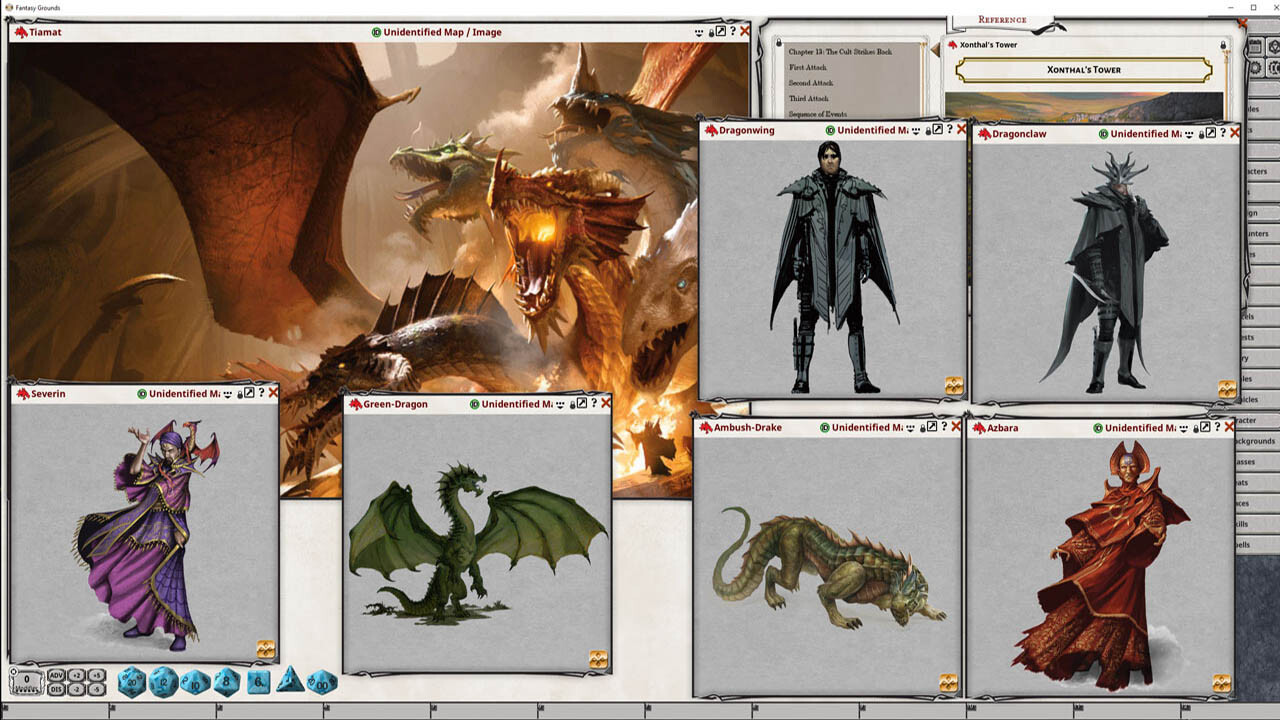Image resolution: width=1280 pixels, height=720 pixels.
Task: Open the Sequence of Events entry
Action: tap(817, 114)
